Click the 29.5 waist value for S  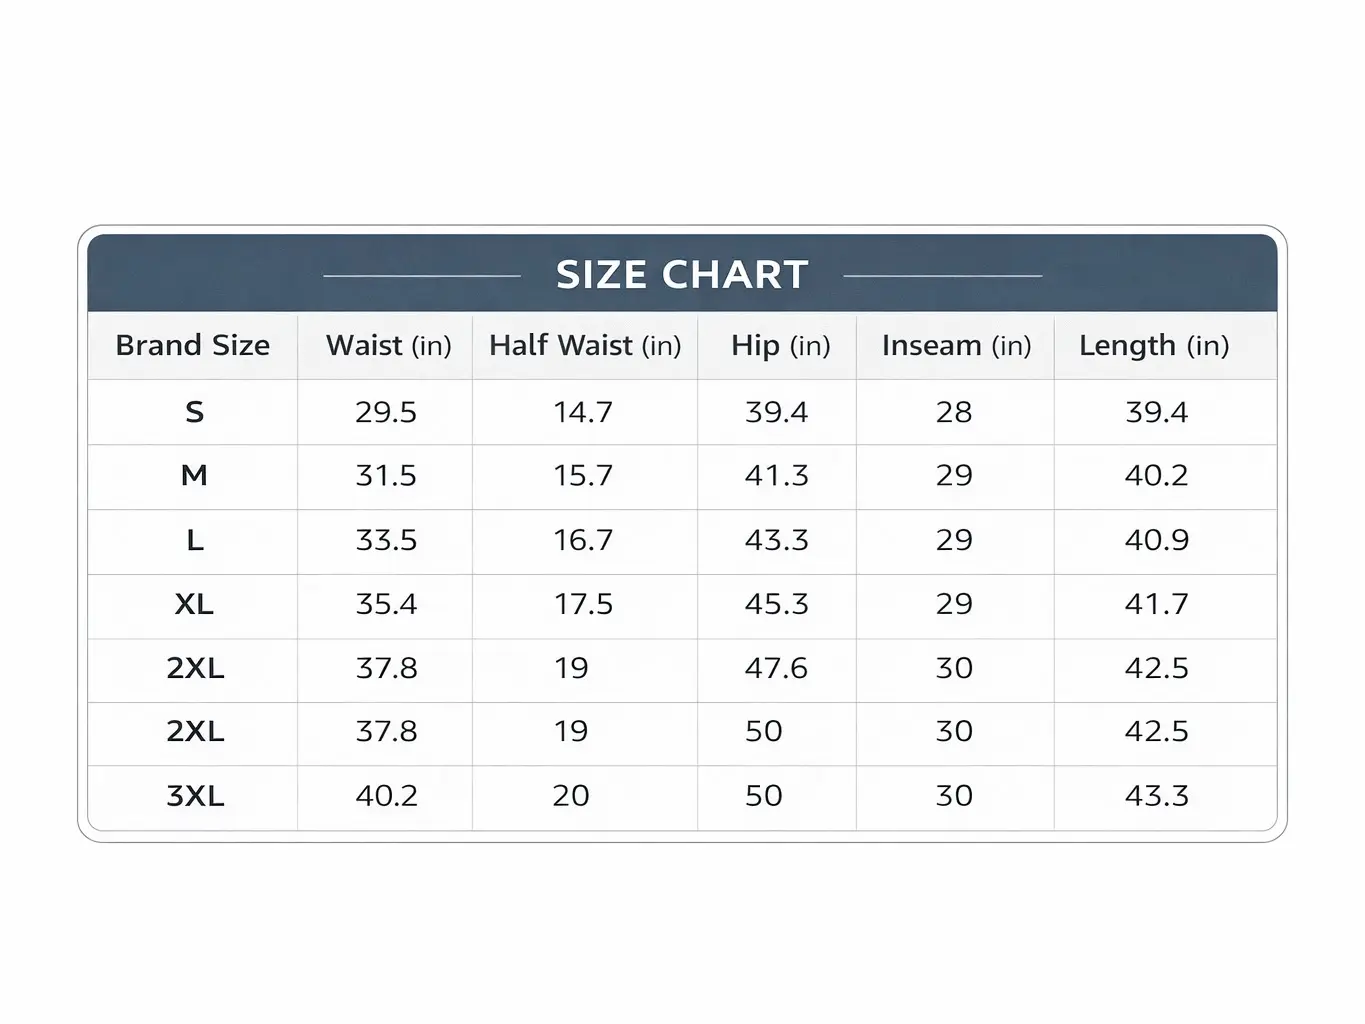pos(386,411)
